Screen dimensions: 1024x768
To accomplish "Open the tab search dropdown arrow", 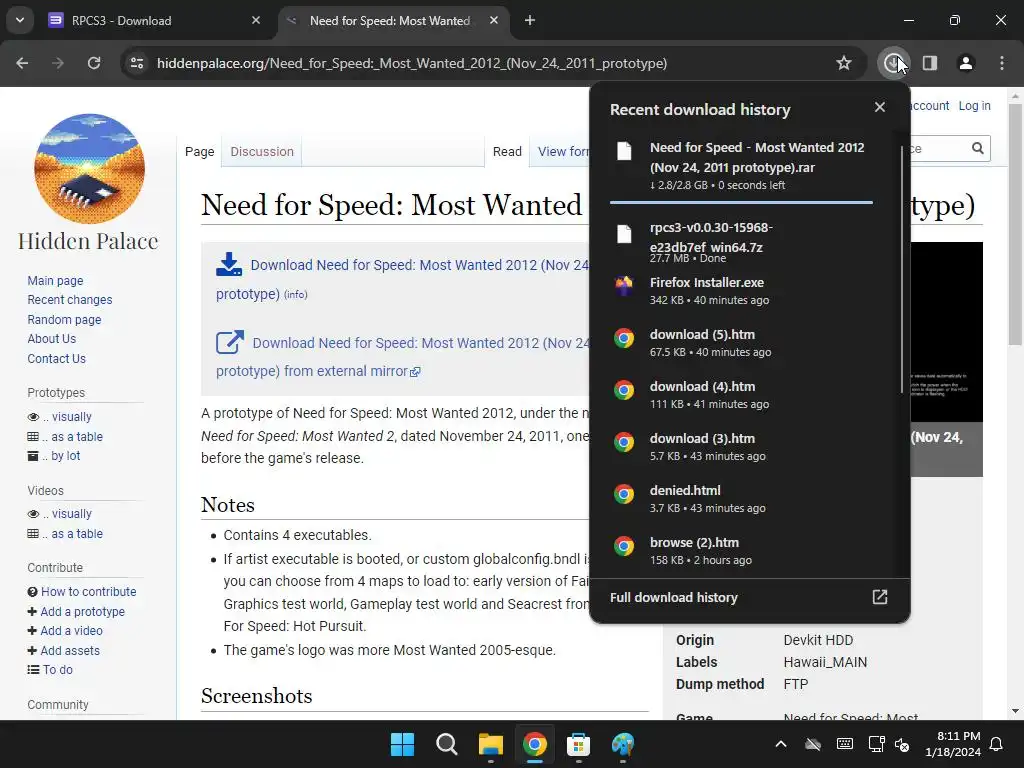I will coord(20,20).
